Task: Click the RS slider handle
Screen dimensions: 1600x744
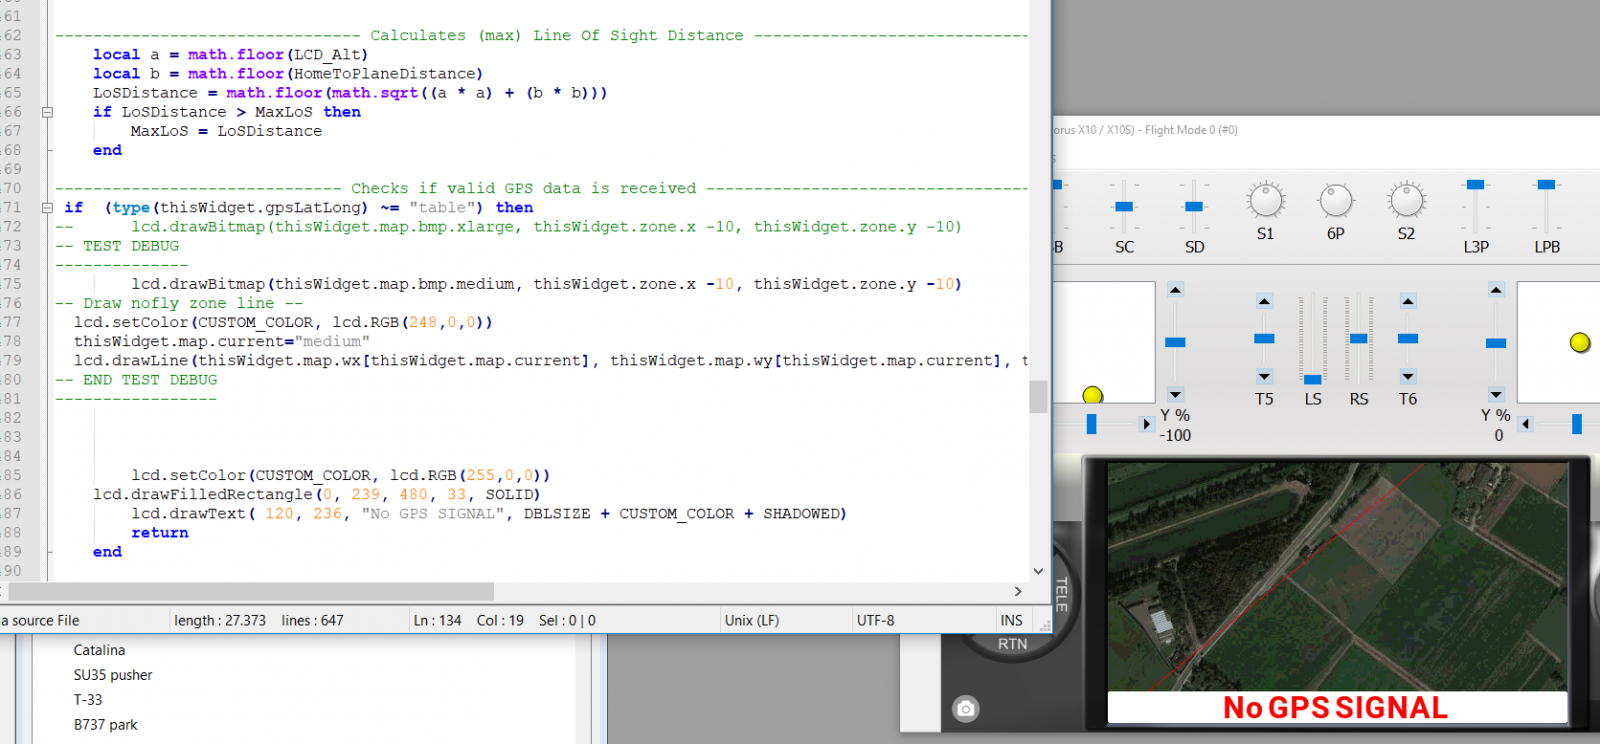Action: point(1358,339)
